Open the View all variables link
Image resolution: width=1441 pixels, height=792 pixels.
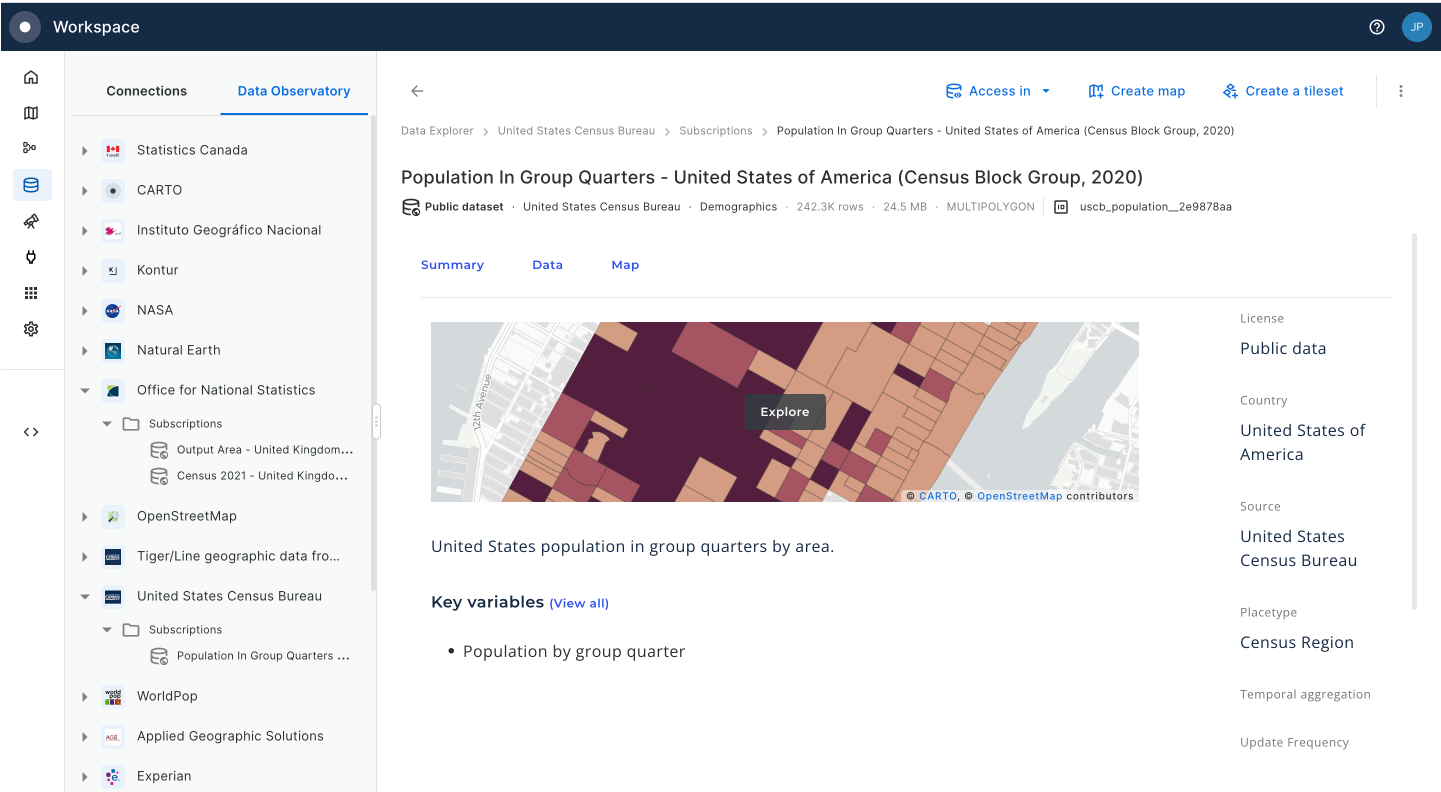click(x=579, y=603)
